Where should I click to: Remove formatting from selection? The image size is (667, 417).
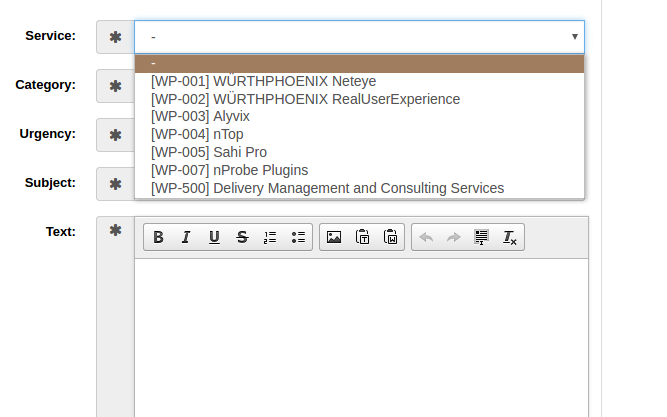point(510,237)
